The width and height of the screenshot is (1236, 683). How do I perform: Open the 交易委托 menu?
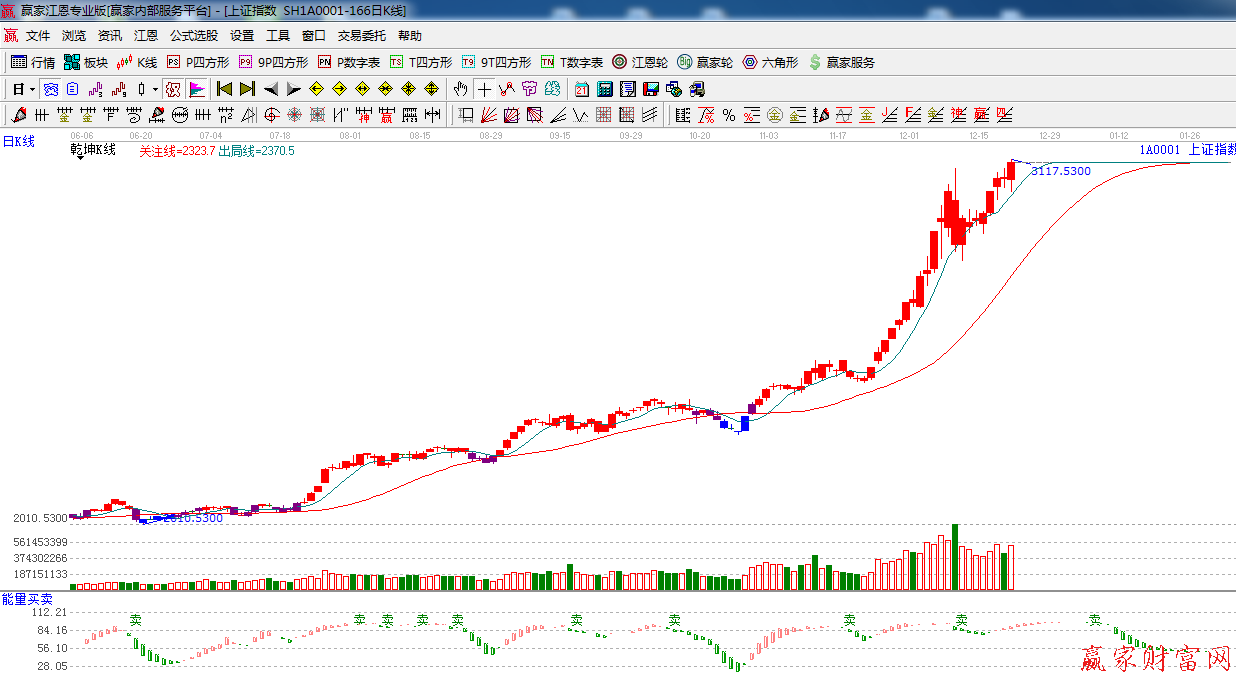click(361, 35)
